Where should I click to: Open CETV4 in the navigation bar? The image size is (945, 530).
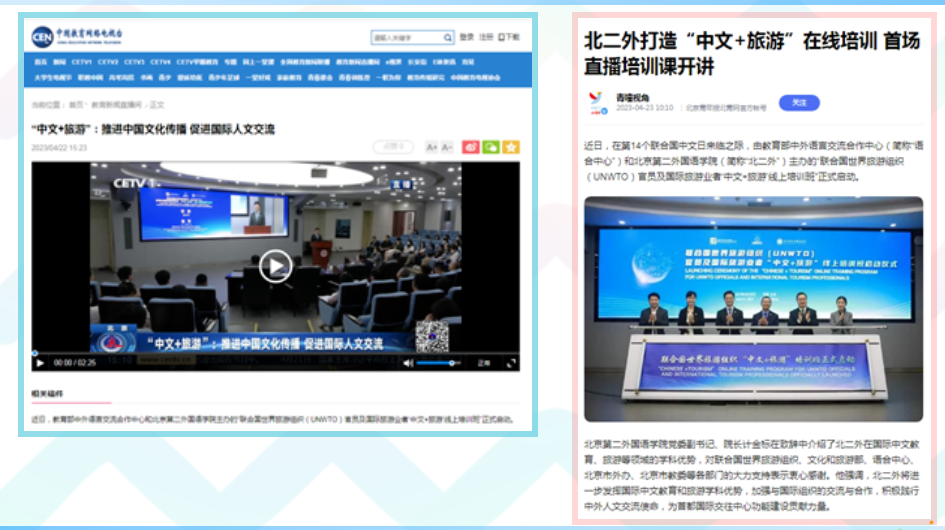[160, 61]
